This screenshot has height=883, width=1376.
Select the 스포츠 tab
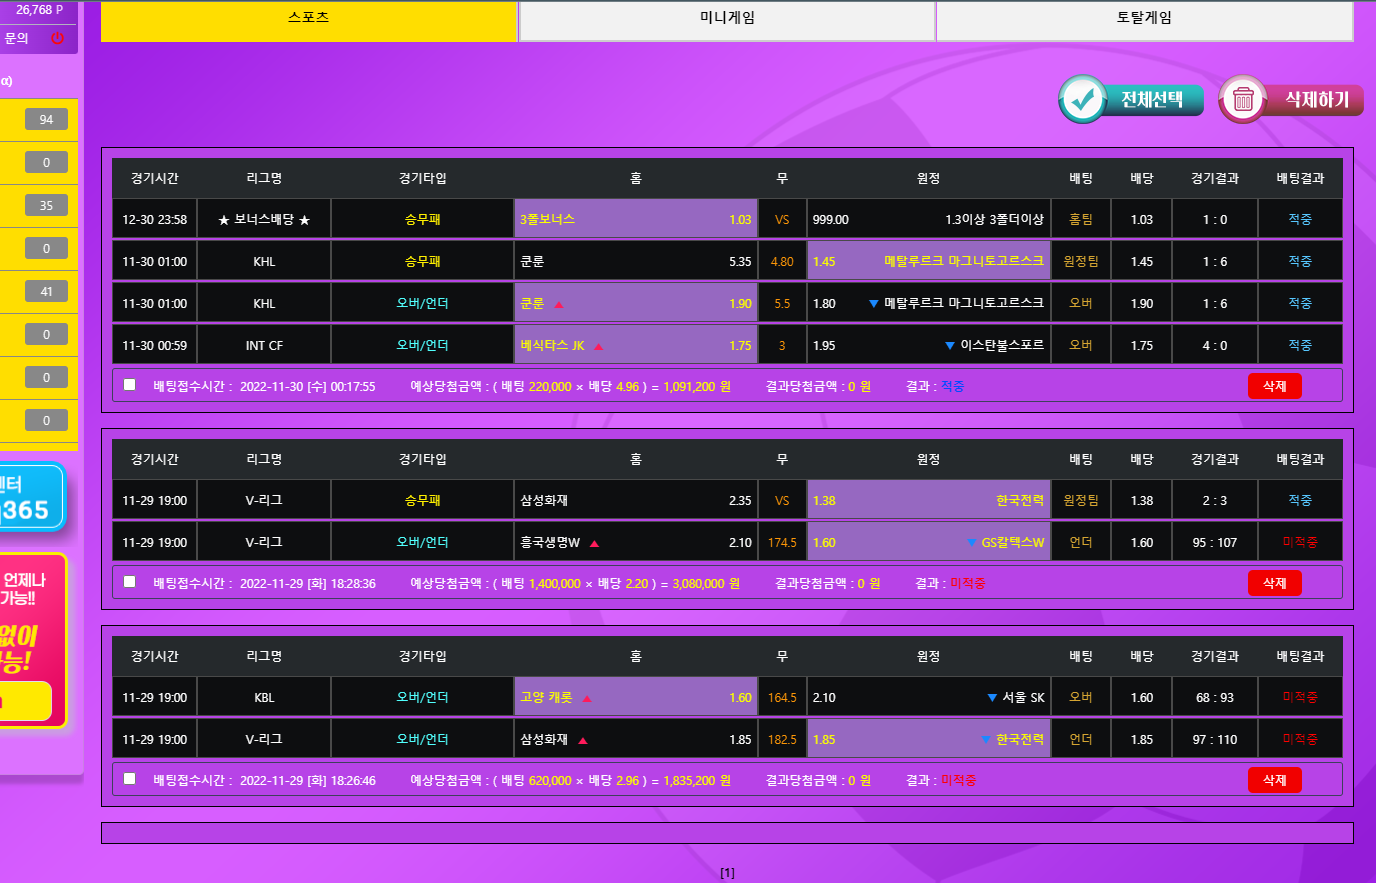coord(308,19)
